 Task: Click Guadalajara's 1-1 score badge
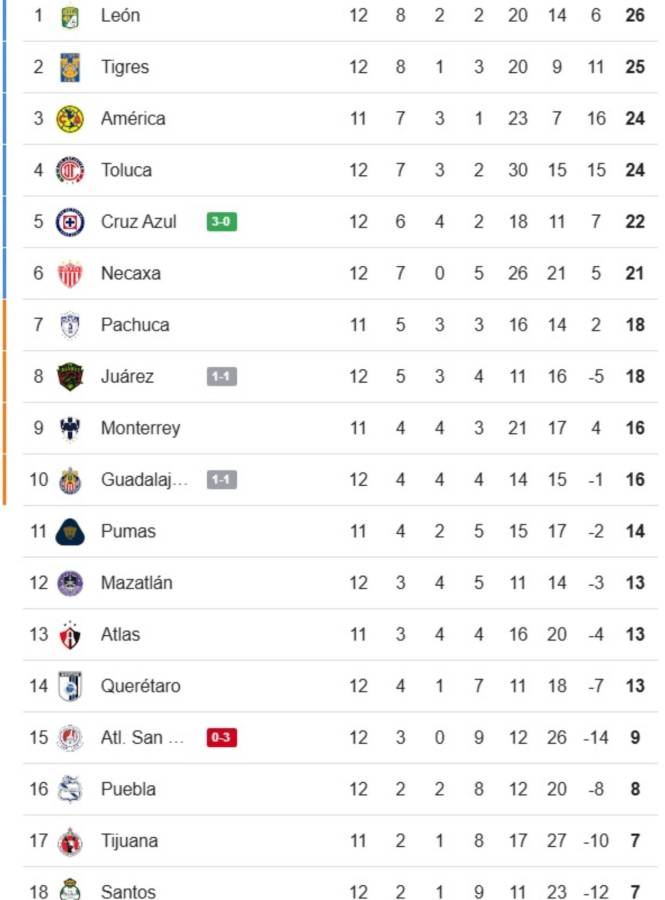click(x=222, y=480)
